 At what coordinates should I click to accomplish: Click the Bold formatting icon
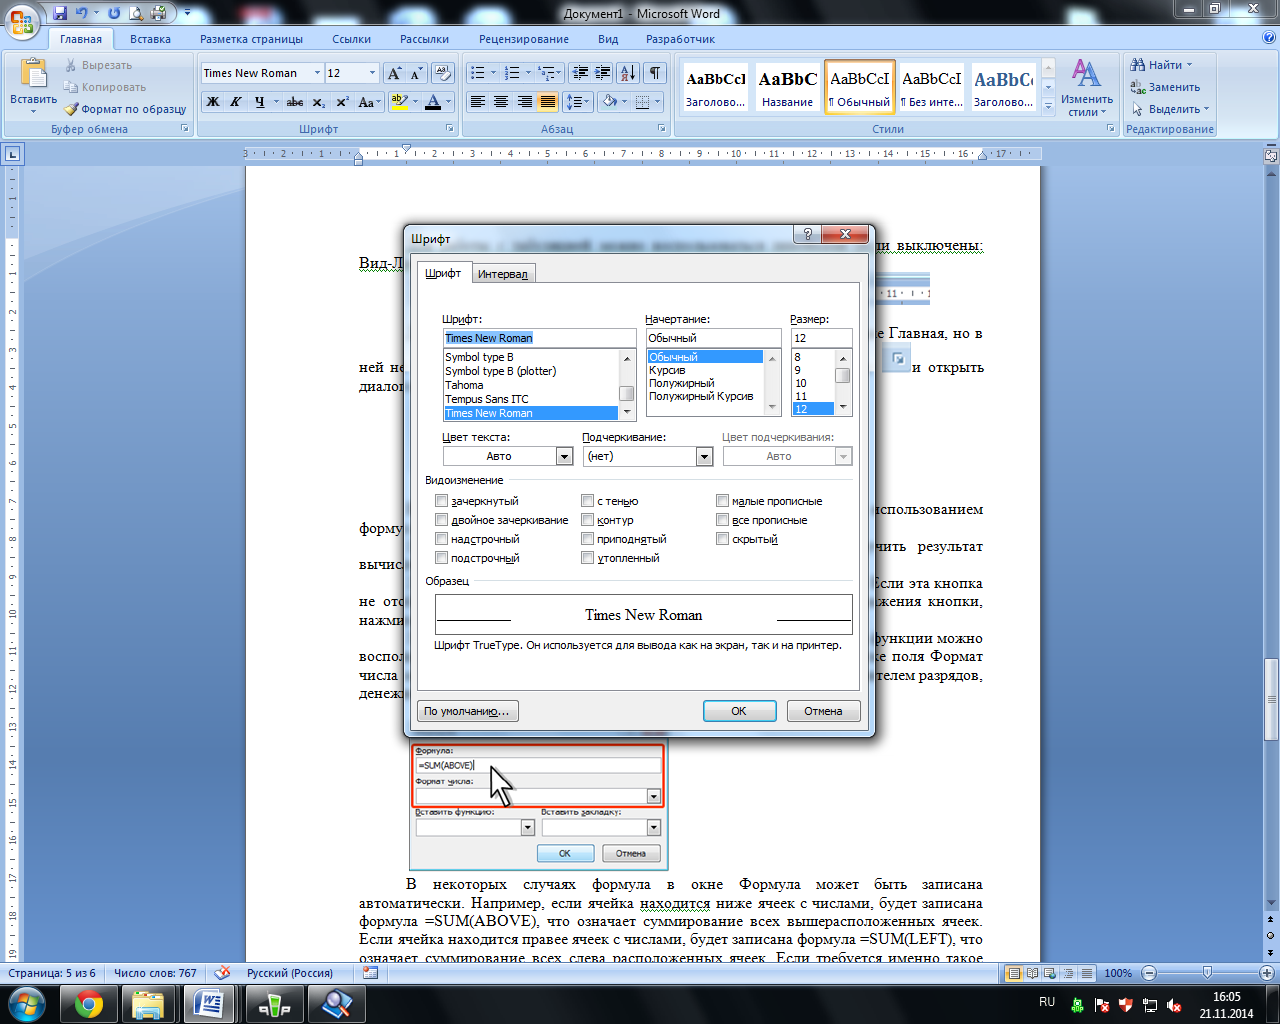click(x=213, y=102)
